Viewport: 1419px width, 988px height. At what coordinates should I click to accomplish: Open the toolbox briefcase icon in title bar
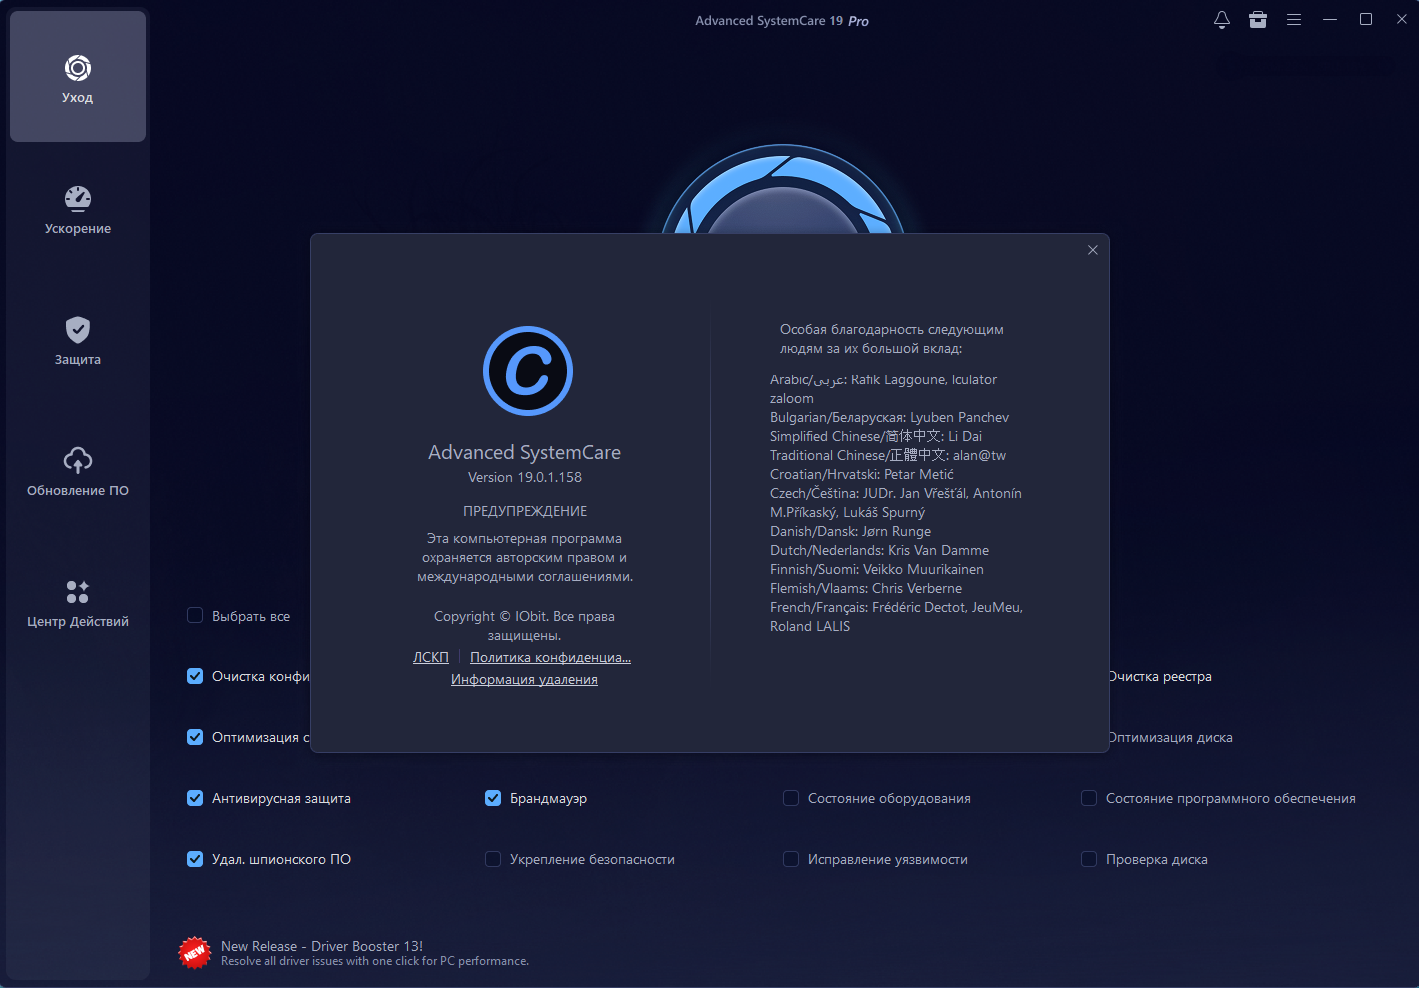[1258, 20]
